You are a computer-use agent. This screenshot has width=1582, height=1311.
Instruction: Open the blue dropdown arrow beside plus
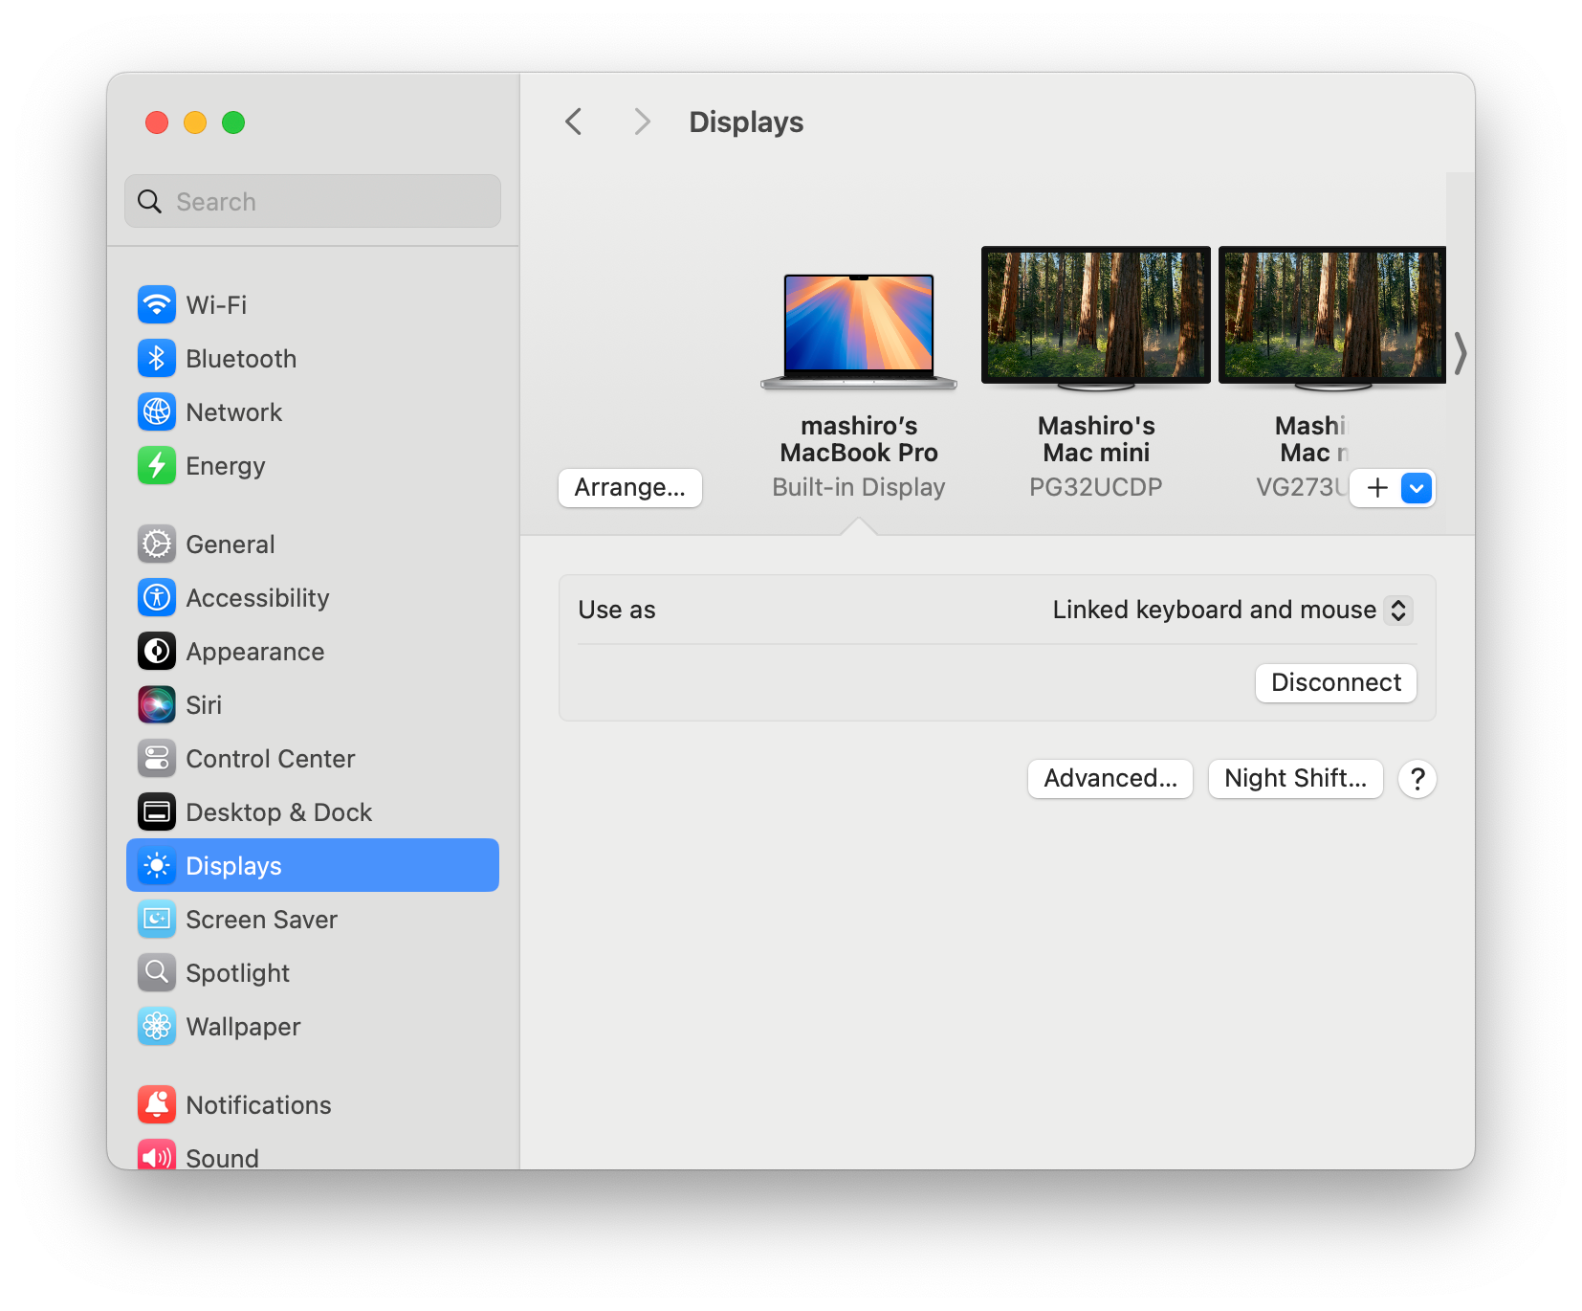(x=1416, y=488)
